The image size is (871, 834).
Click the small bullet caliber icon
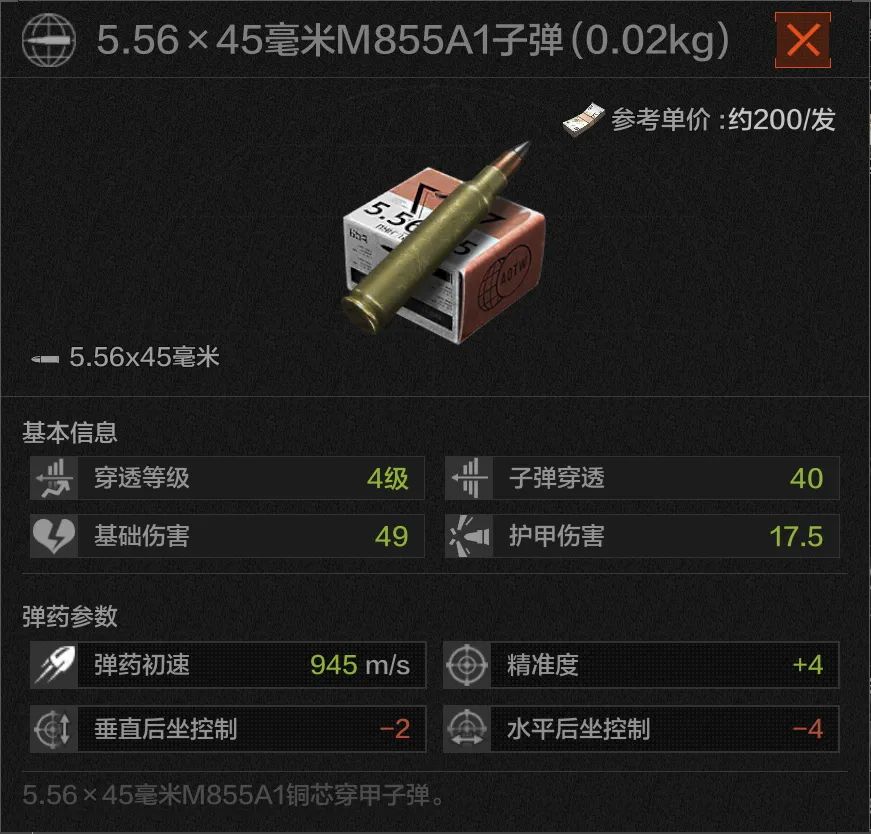tap(46, 359)
